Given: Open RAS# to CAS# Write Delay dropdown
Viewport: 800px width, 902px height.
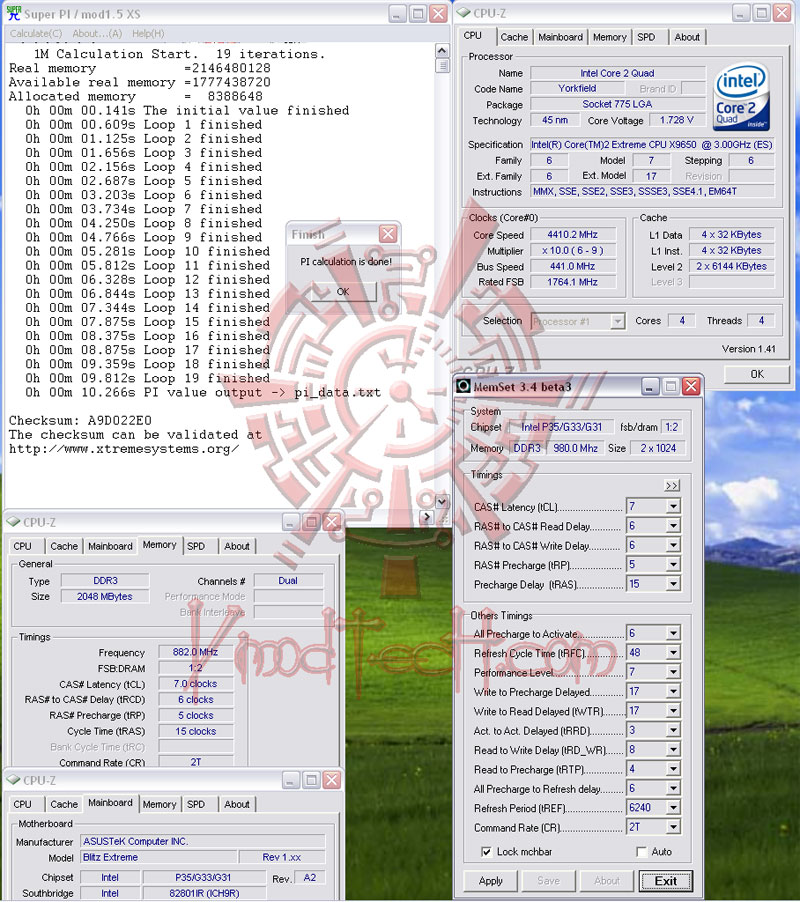Looking at the screenshot, I should tap(673, 545).
